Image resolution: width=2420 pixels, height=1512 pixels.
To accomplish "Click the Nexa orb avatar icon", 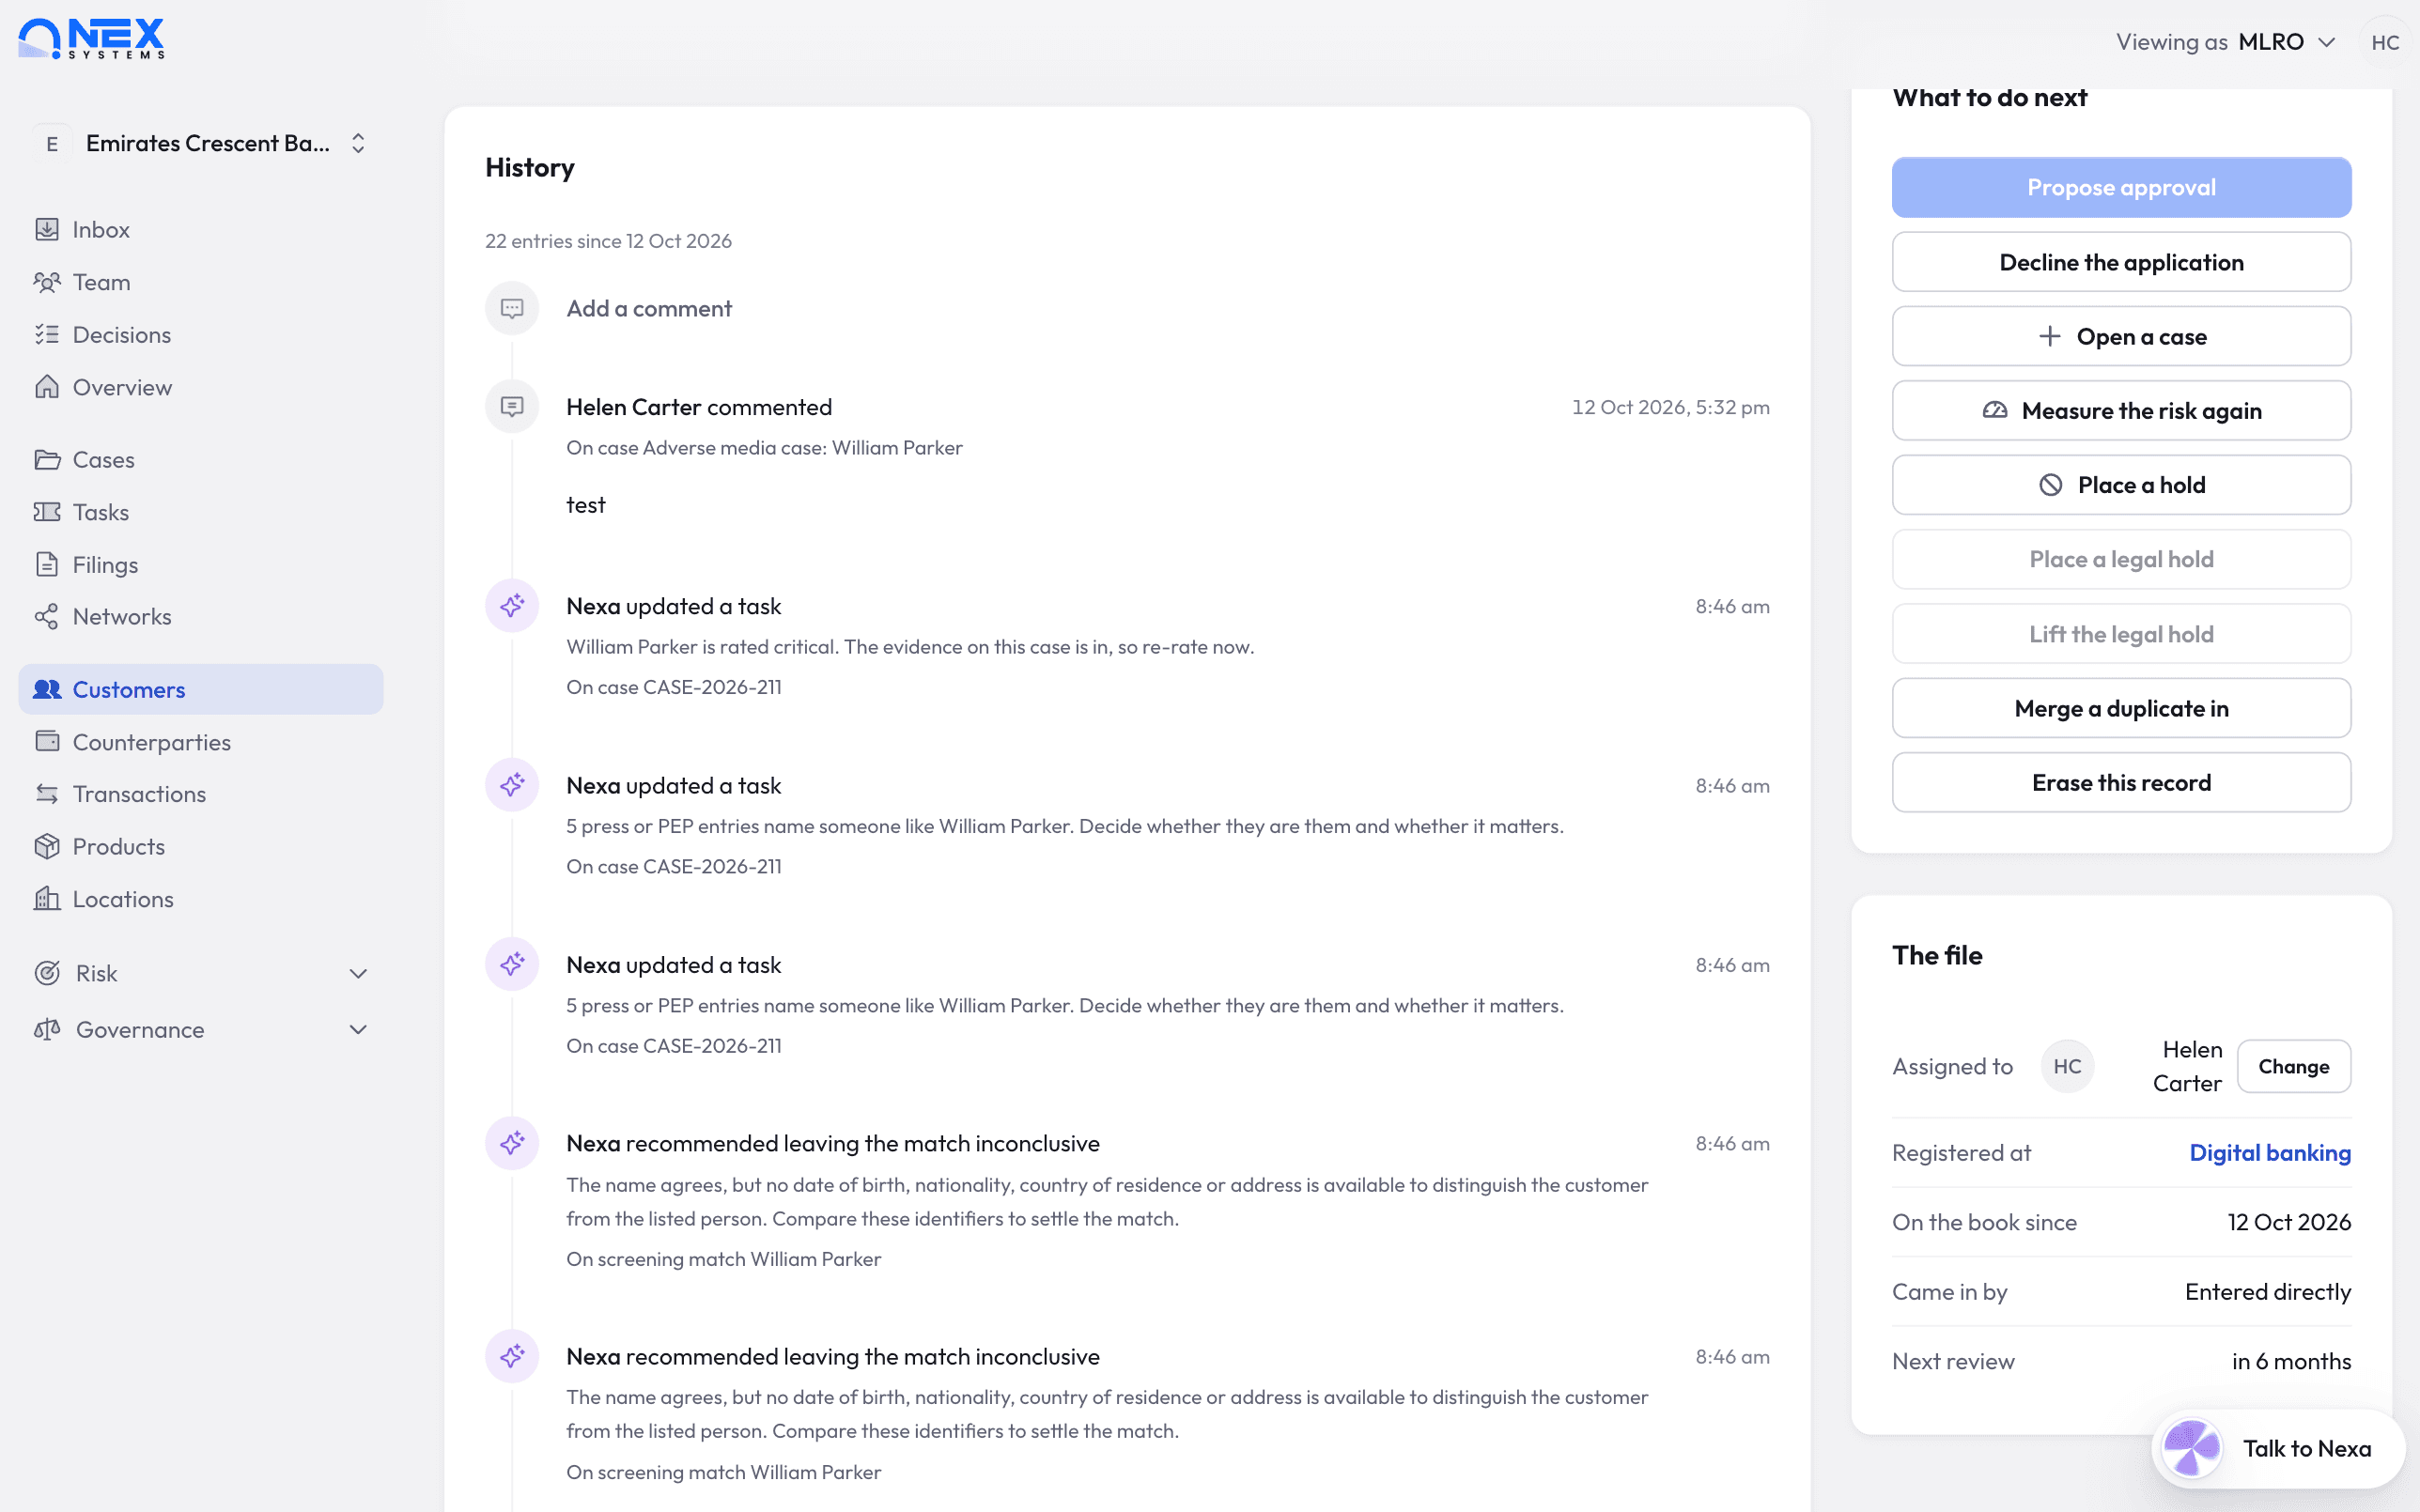I will click(2191, 1448).
